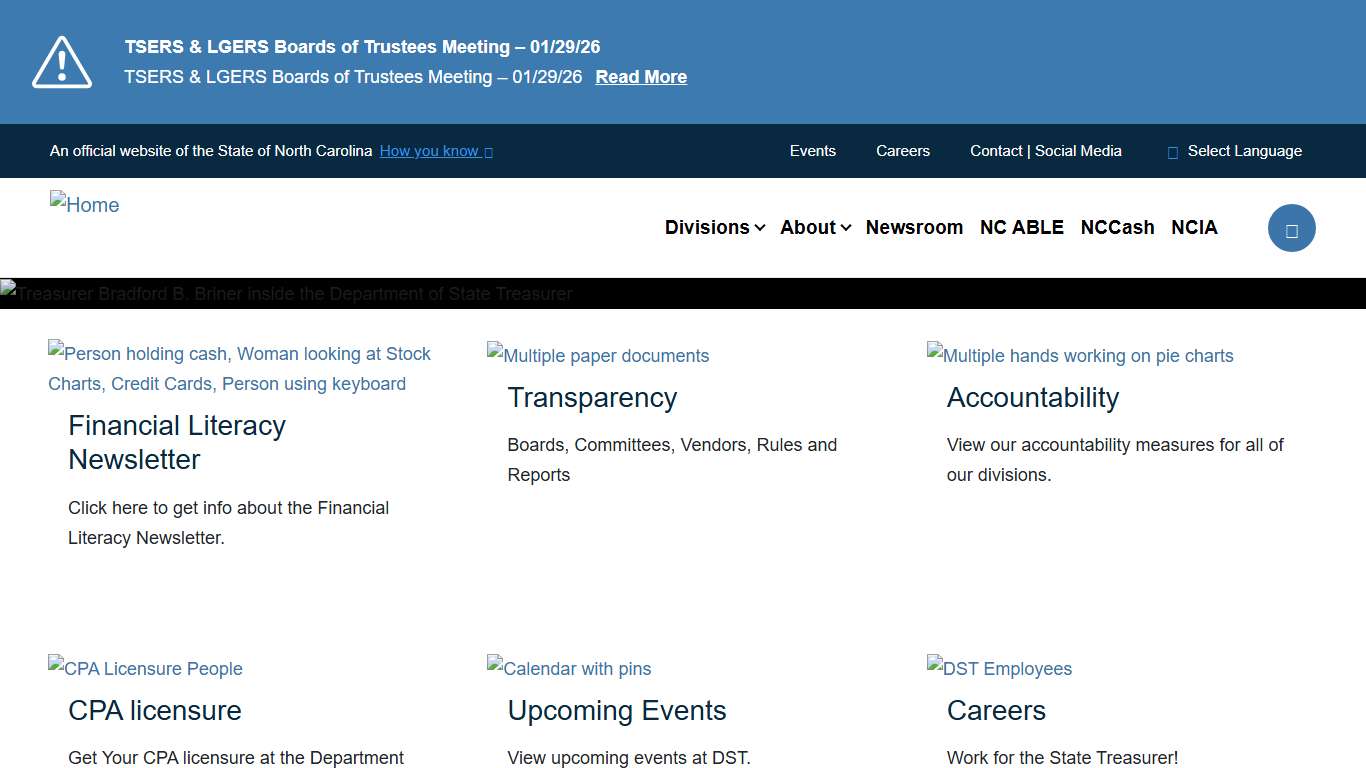
Task: Click the globe icon beside Select Language
Action: tap(1171, 151)
